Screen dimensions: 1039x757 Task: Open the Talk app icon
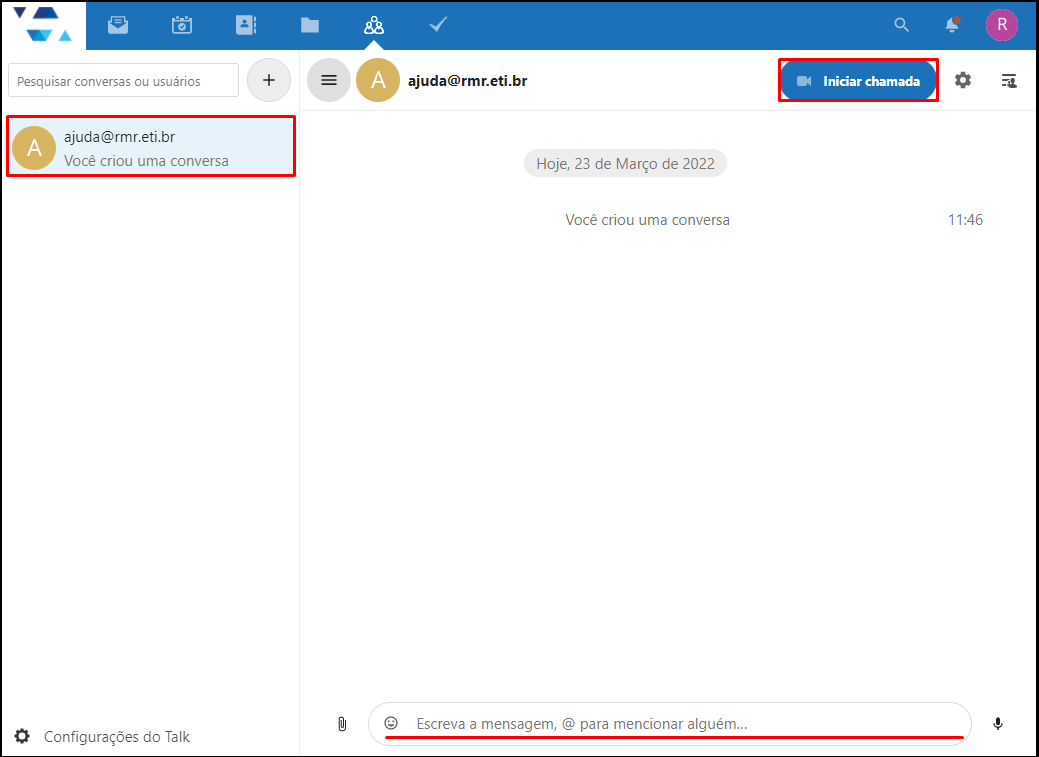[x=374, y=25]
